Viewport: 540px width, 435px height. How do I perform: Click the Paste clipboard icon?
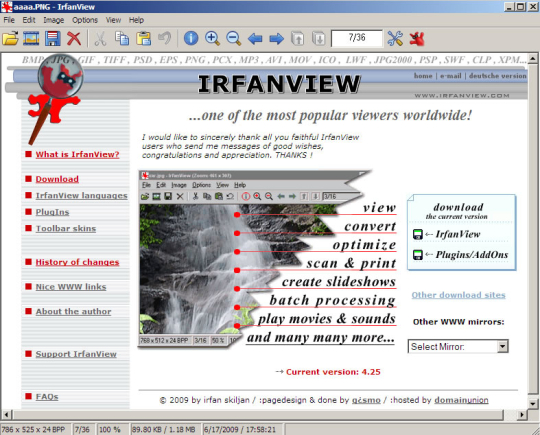pos(143,38)
